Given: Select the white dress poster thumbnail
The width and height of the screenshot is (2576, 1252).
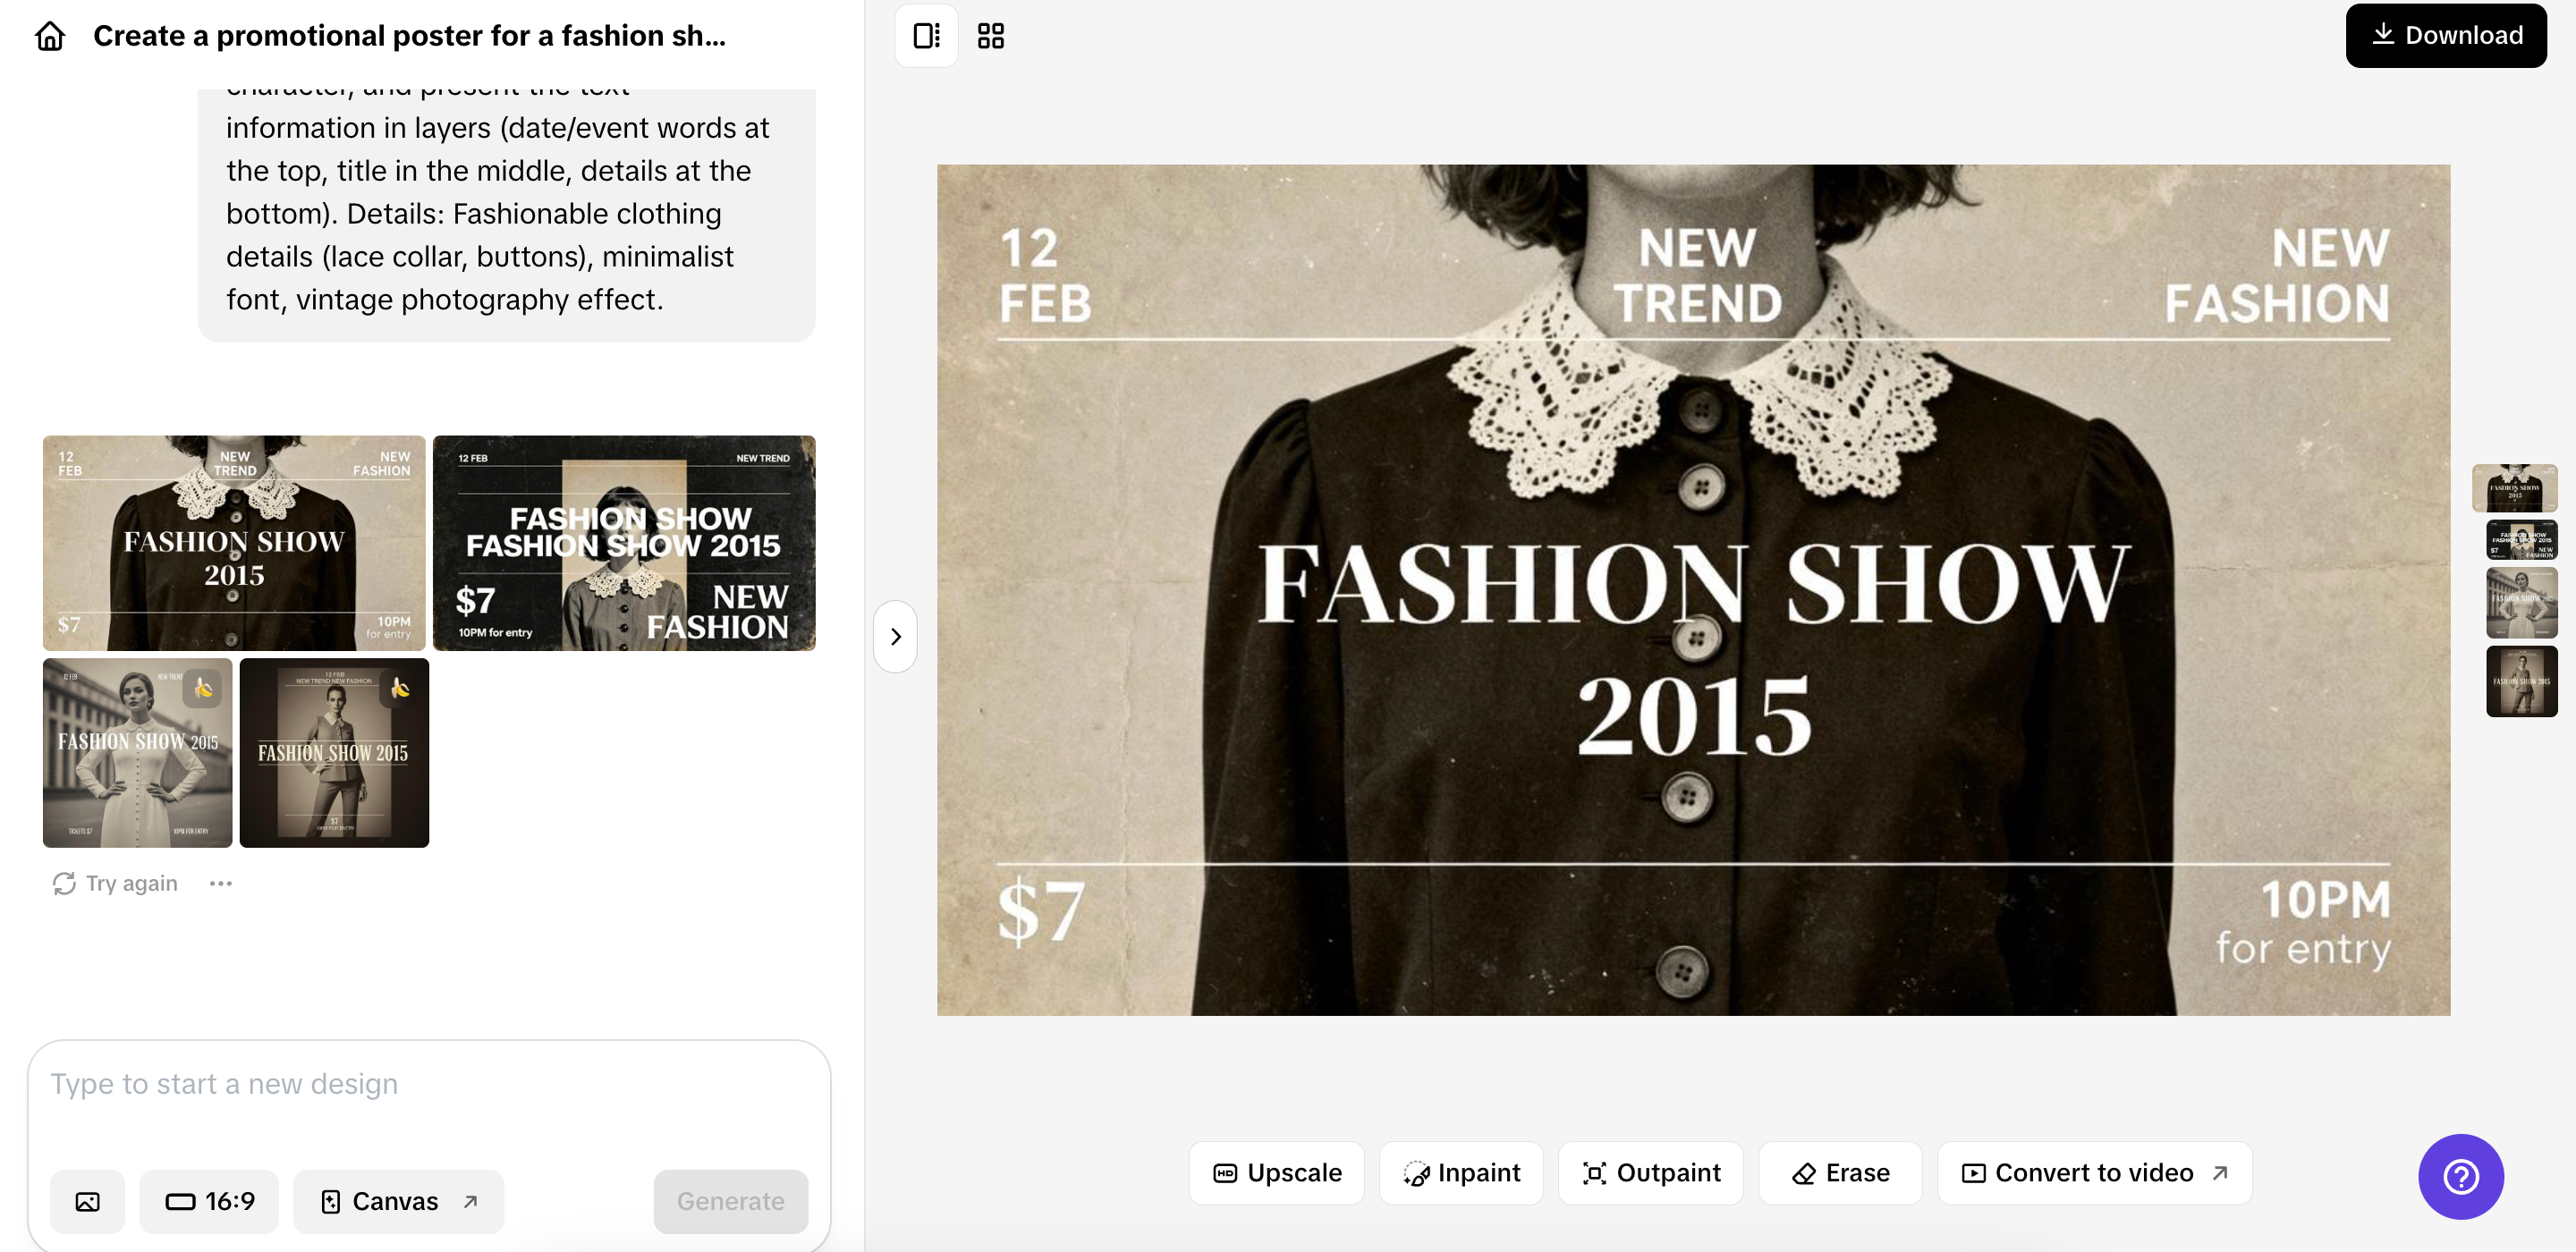Looking at the screenshot, I should (138, 752).
